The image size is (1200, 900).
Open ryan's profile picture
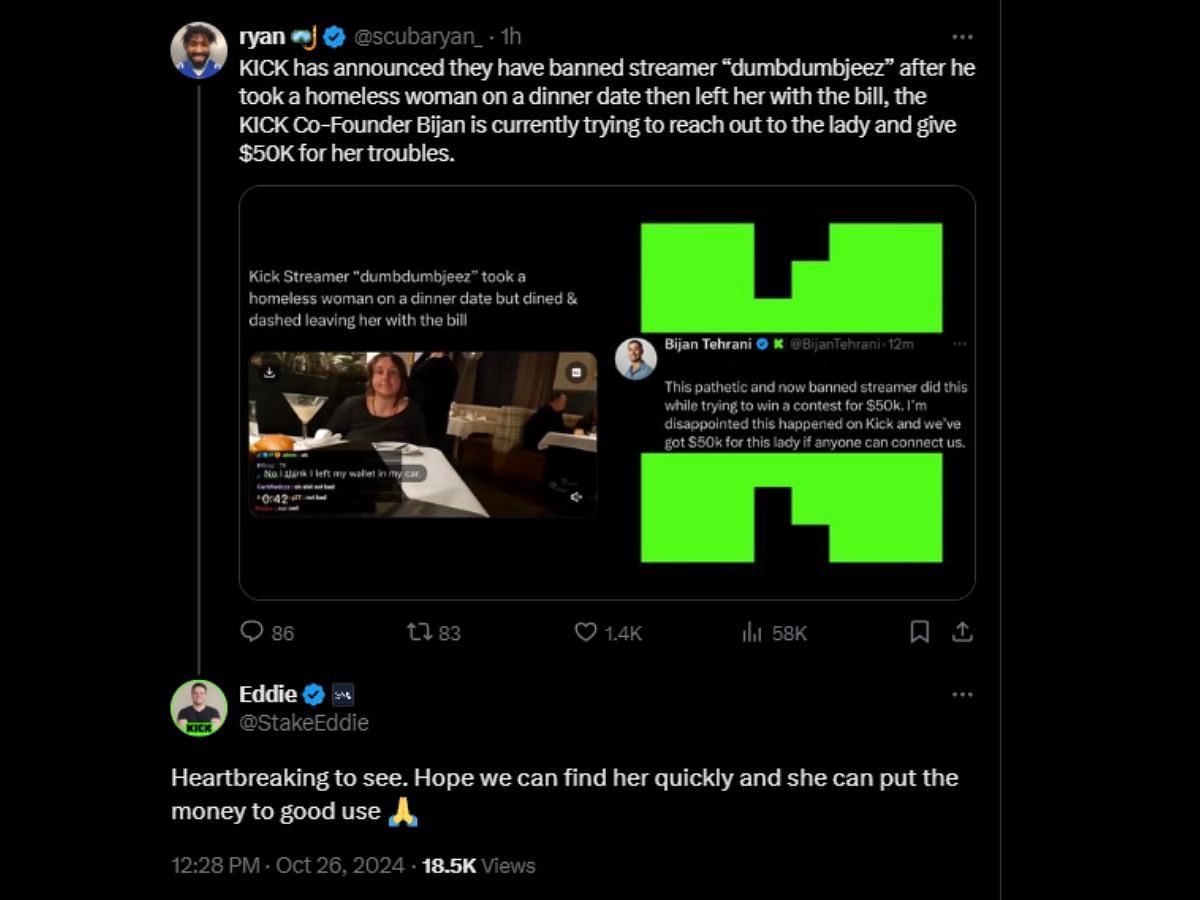198,50
